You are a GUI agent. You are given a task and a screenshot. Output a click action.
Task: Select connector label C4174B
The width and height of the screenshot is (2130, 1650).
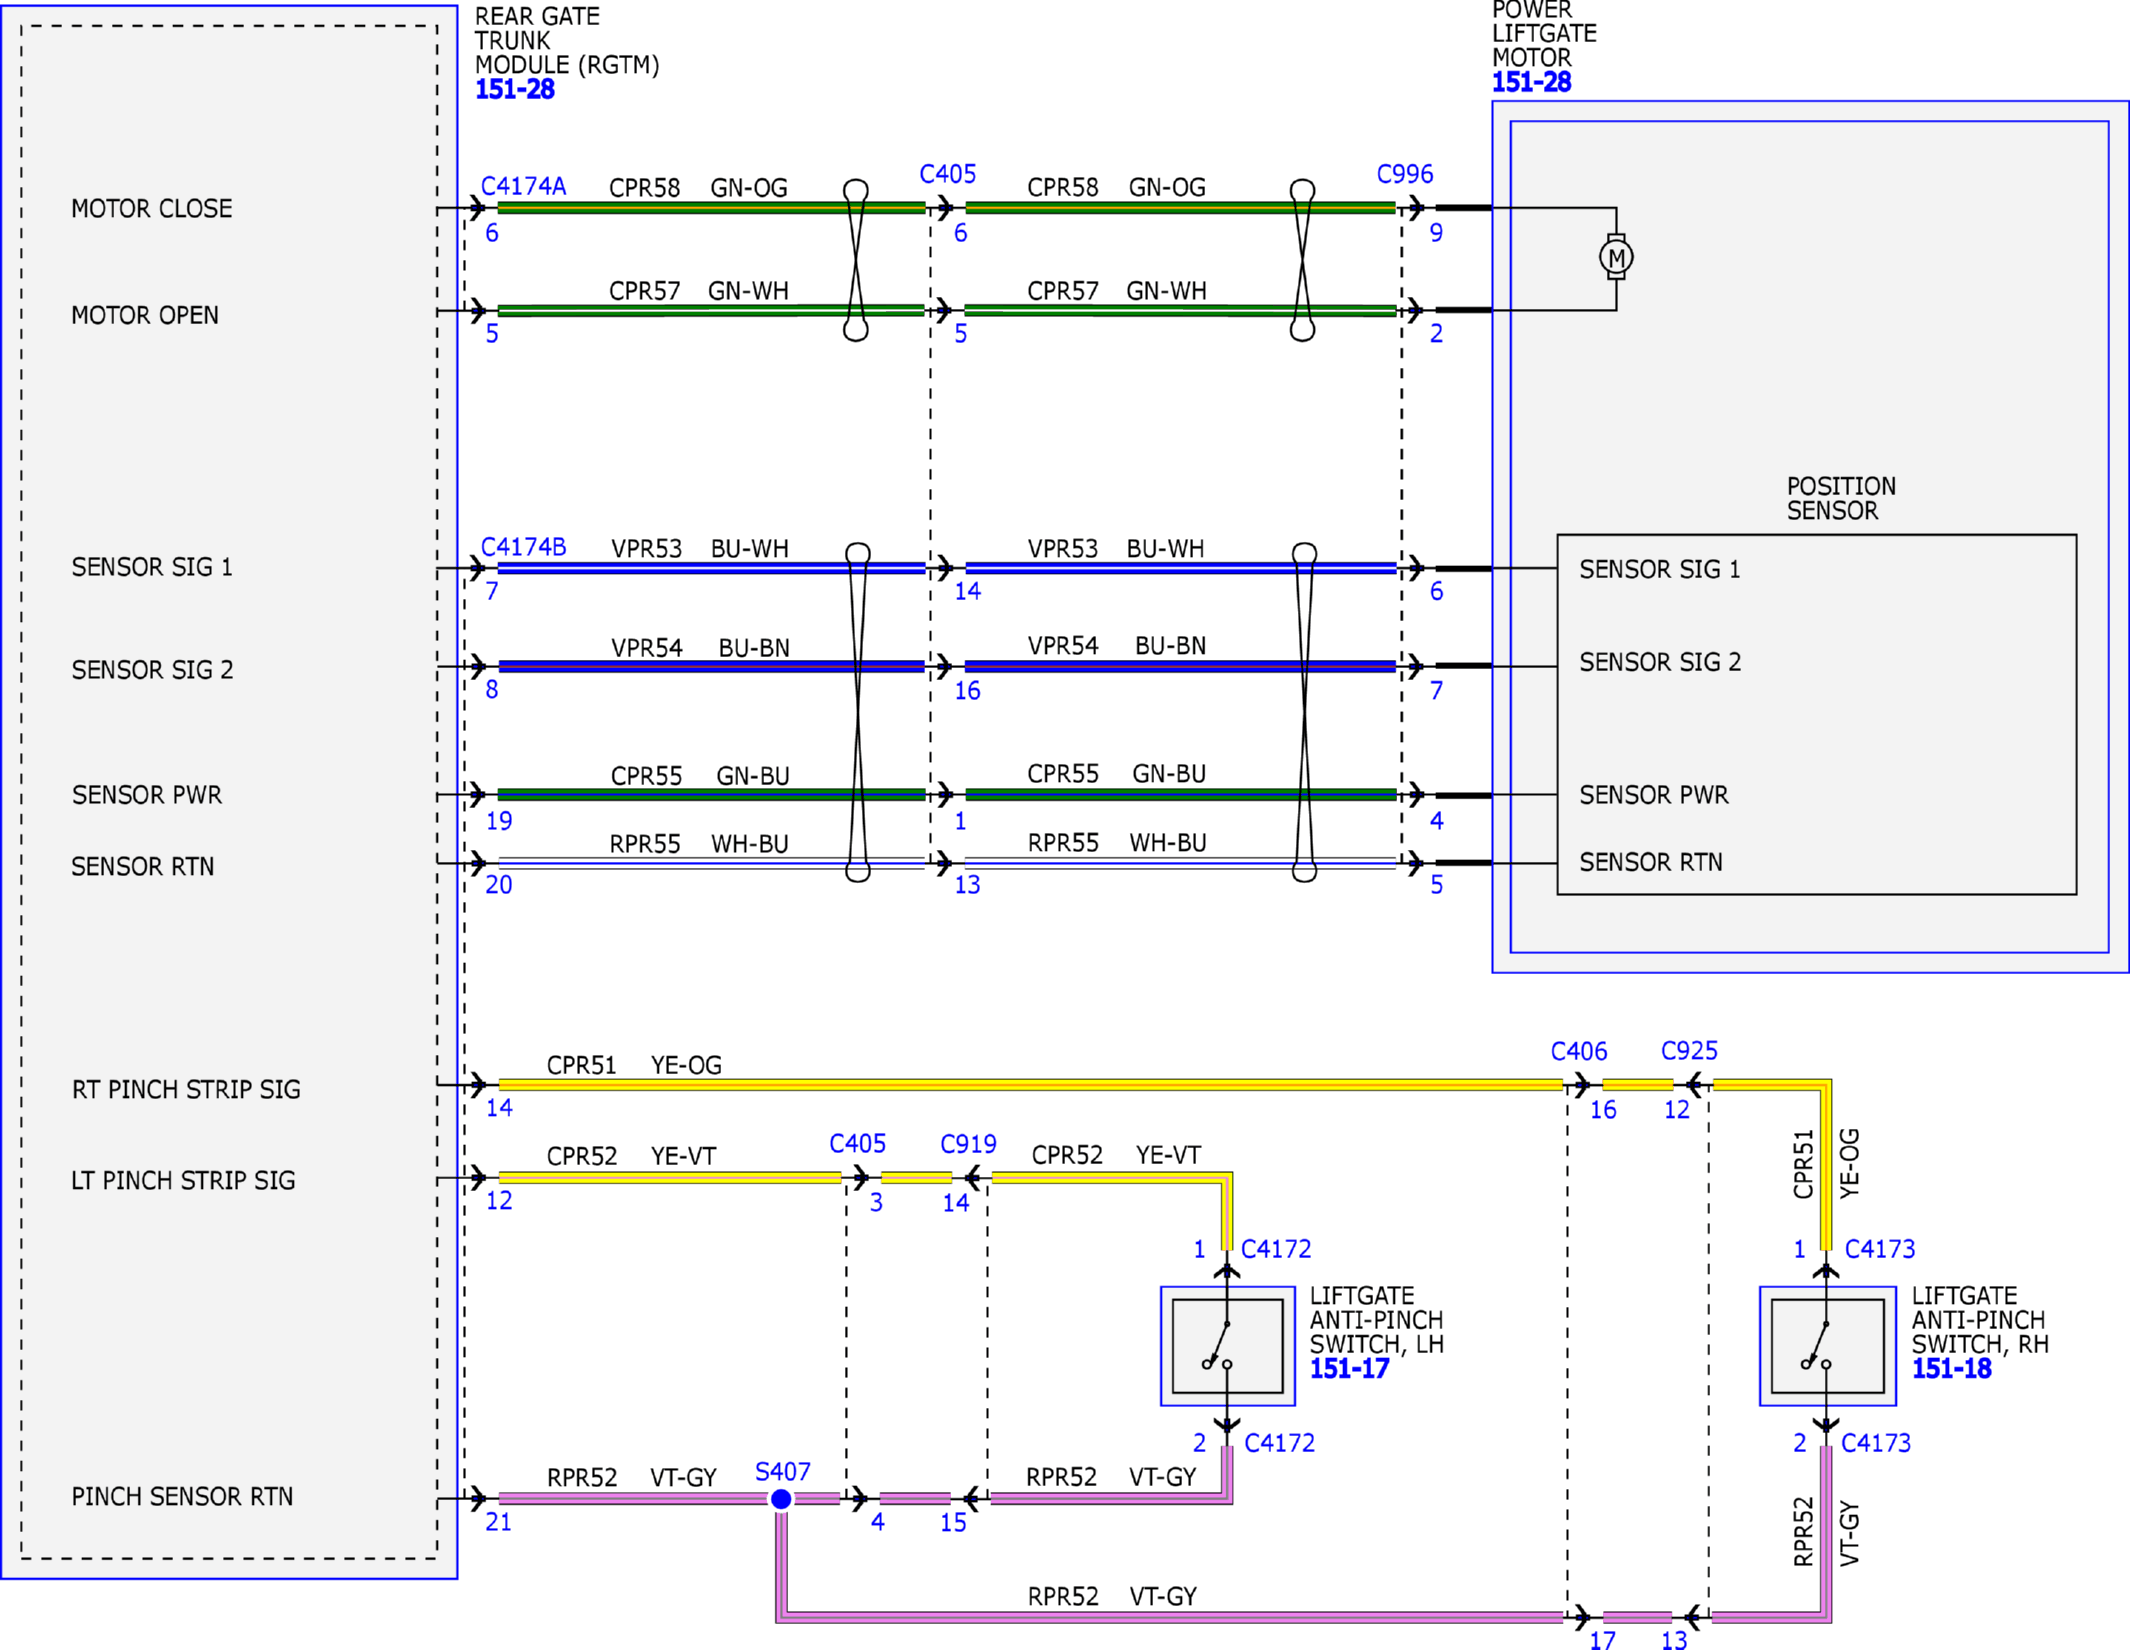pyautogui.click(x=523, y=547)
